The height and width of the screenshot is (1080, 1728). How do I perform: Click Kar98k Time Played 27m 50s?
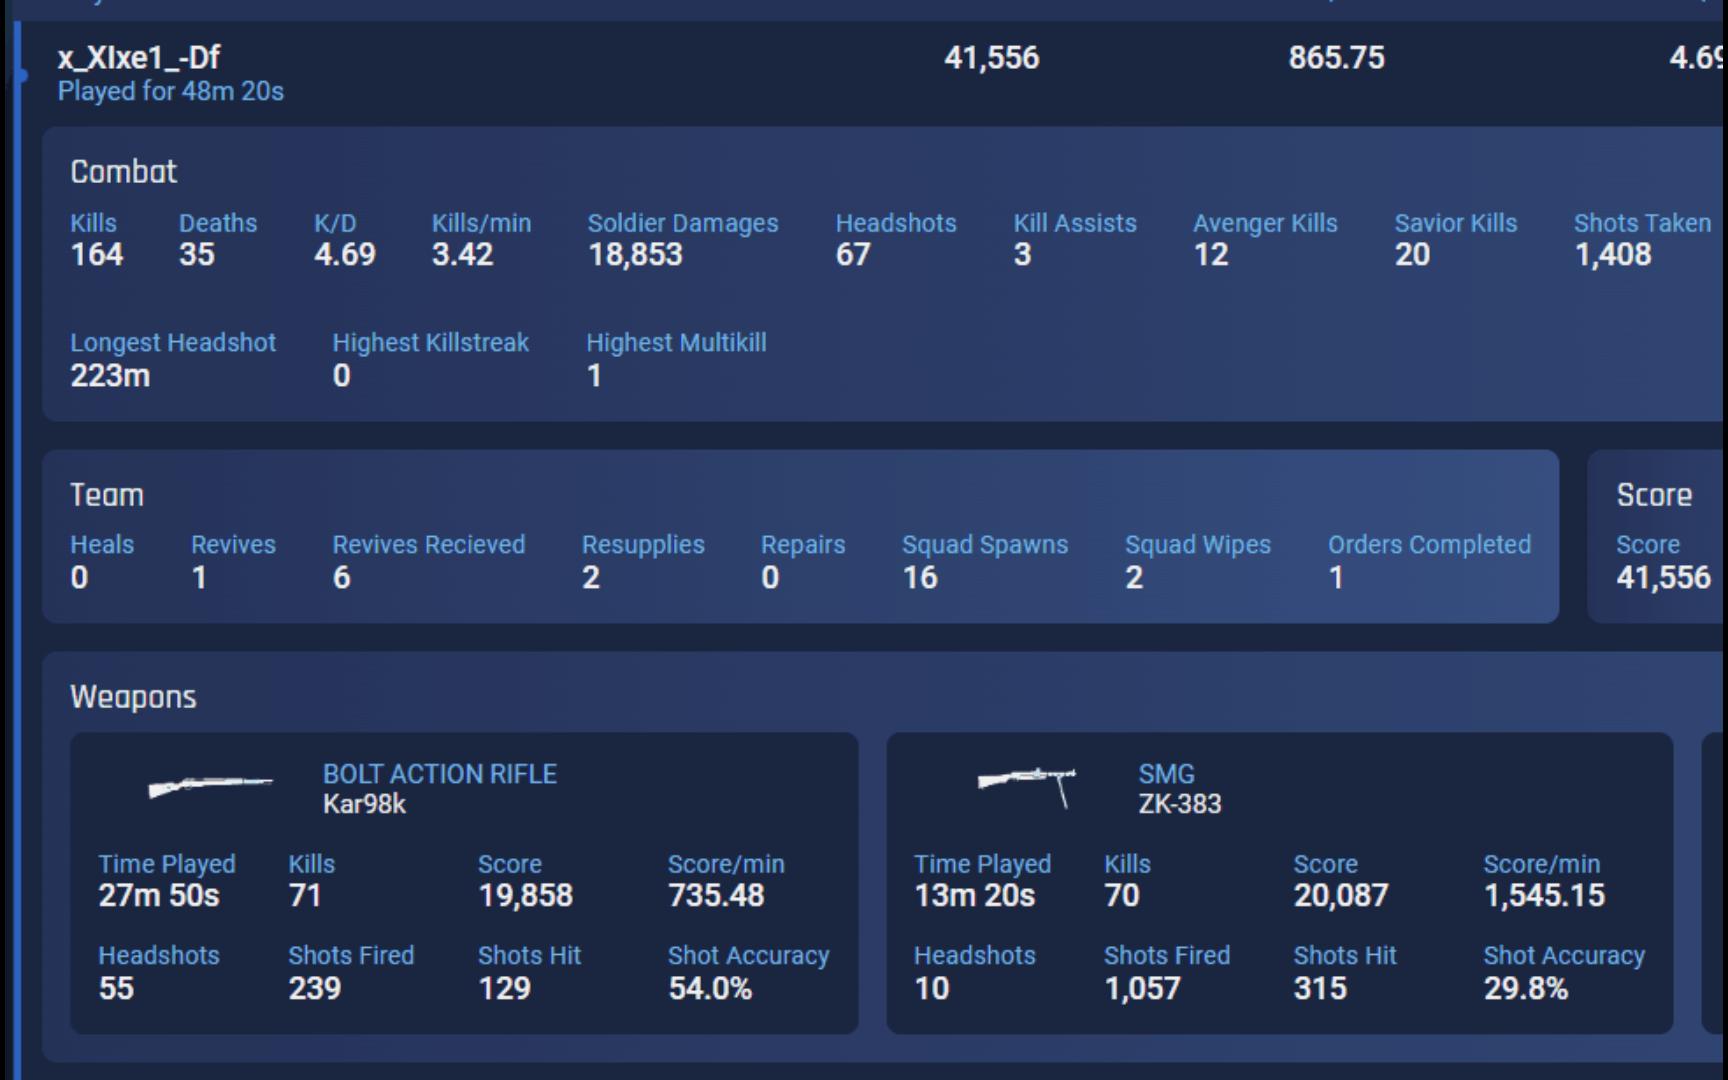coord(159,895)
